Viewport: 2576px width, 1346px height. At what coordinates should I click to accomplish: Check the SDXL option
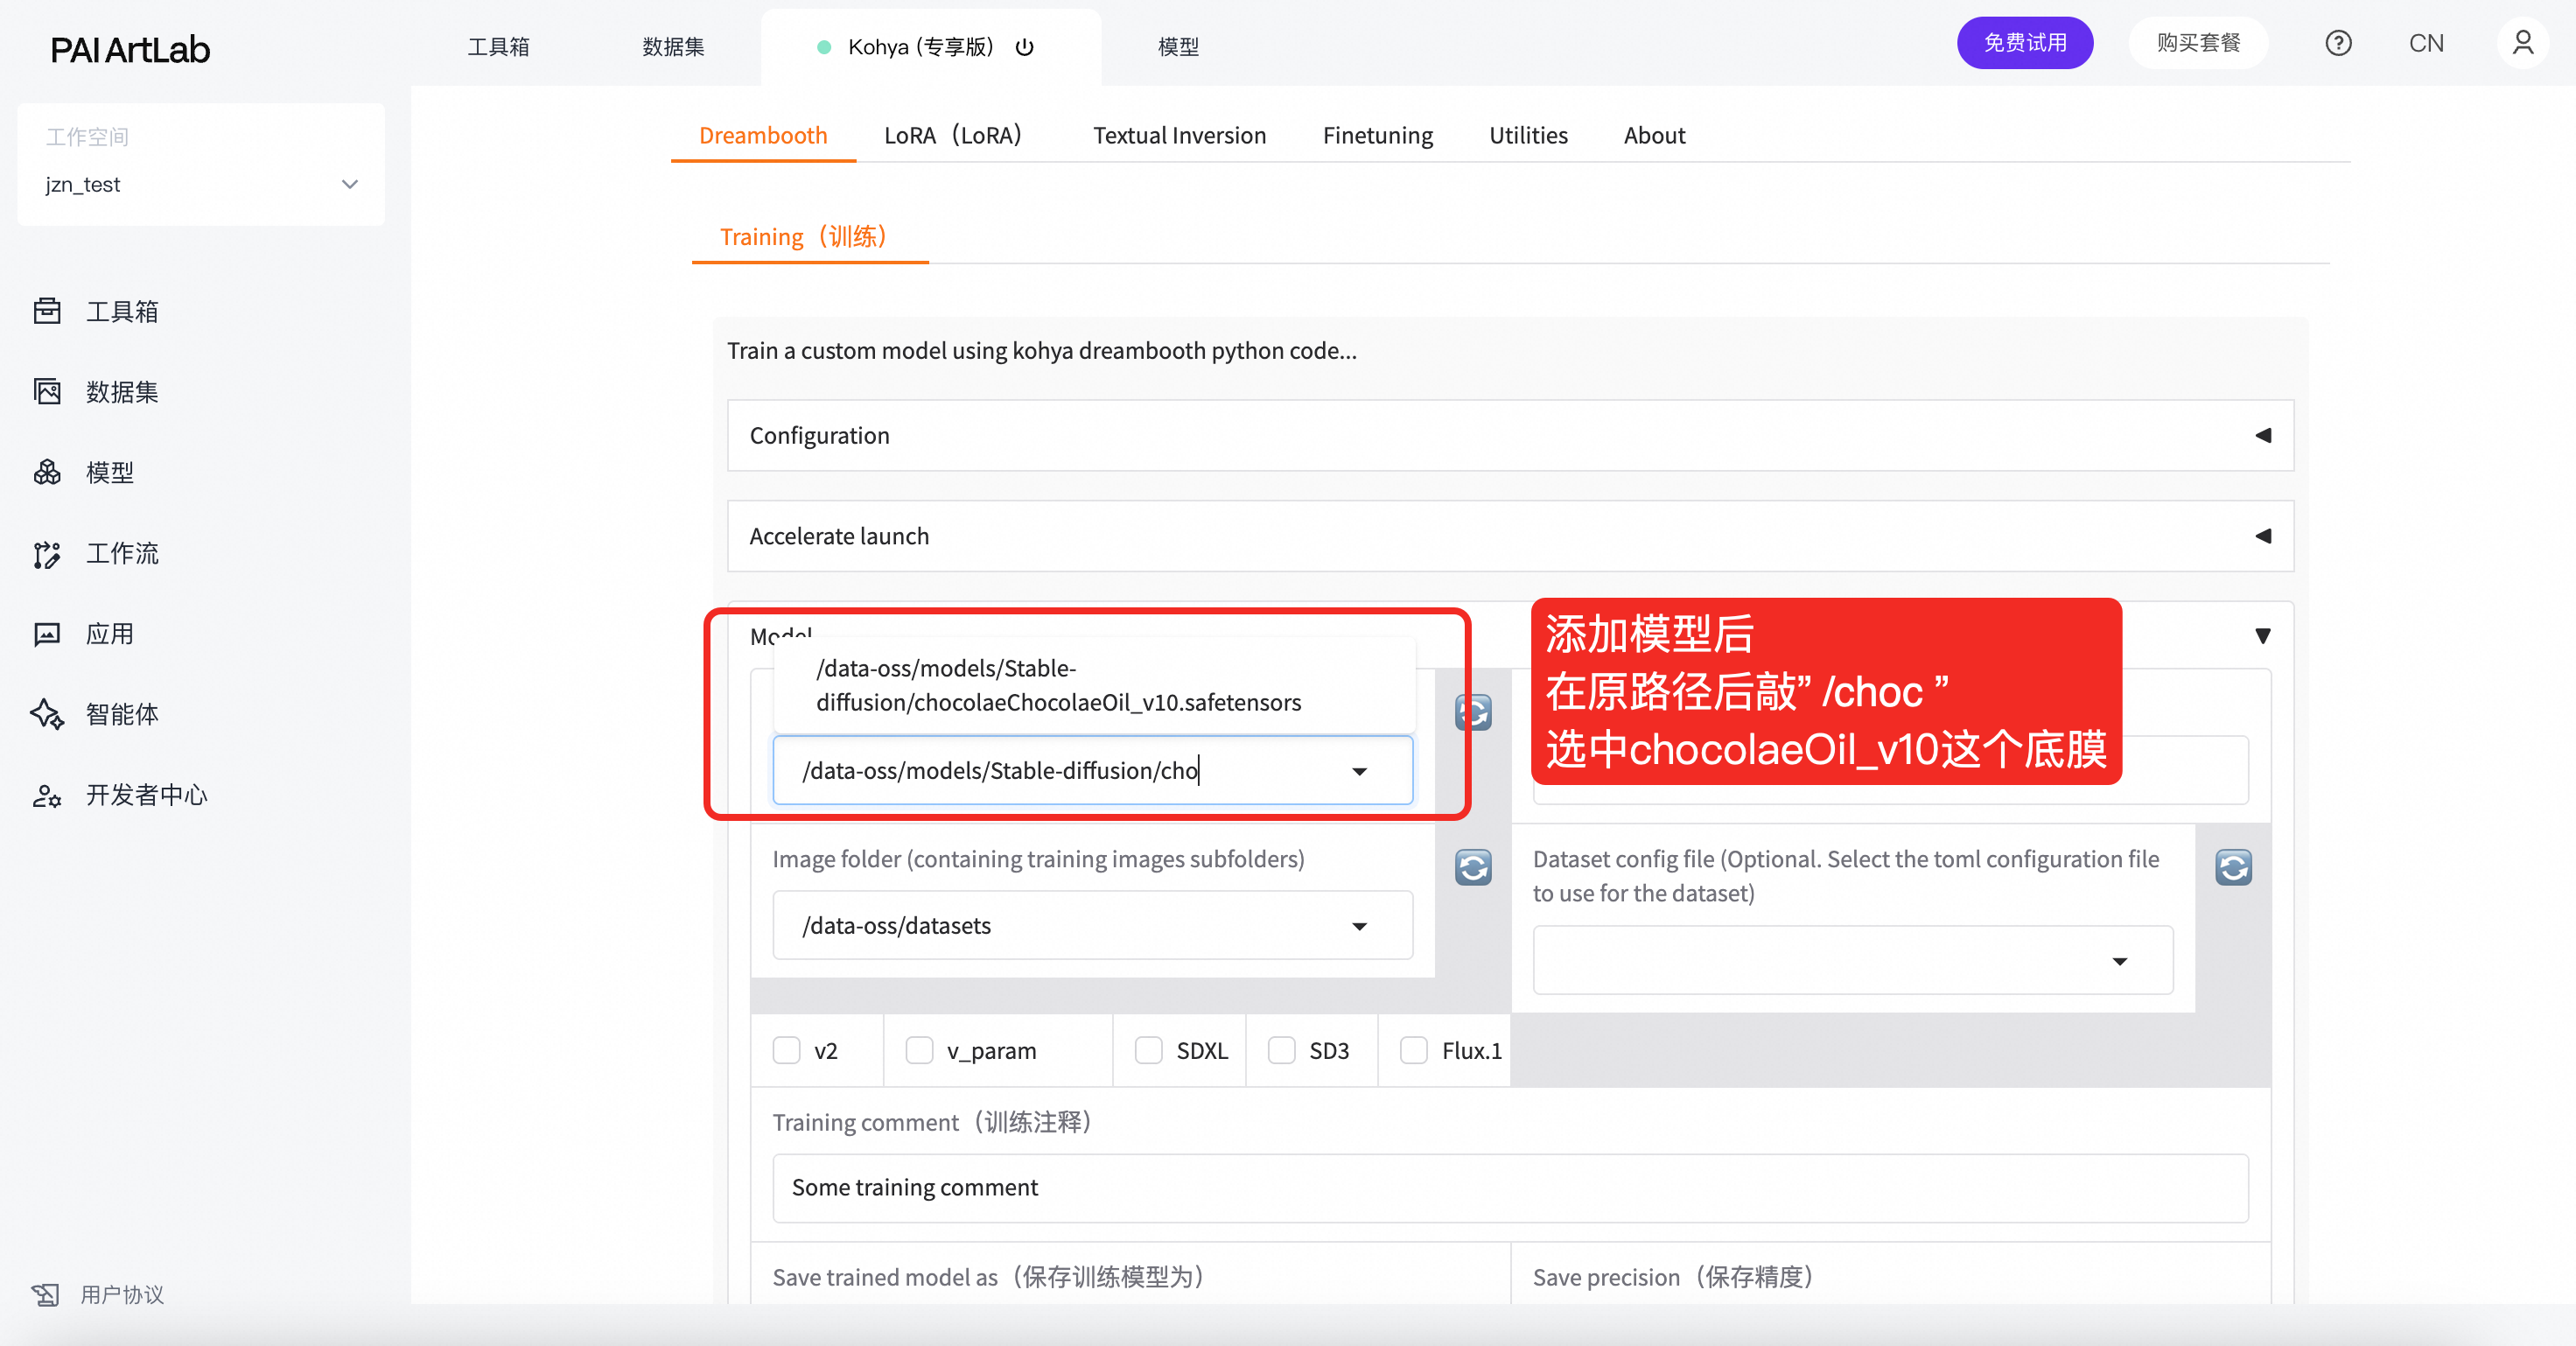[1149, 1050]
